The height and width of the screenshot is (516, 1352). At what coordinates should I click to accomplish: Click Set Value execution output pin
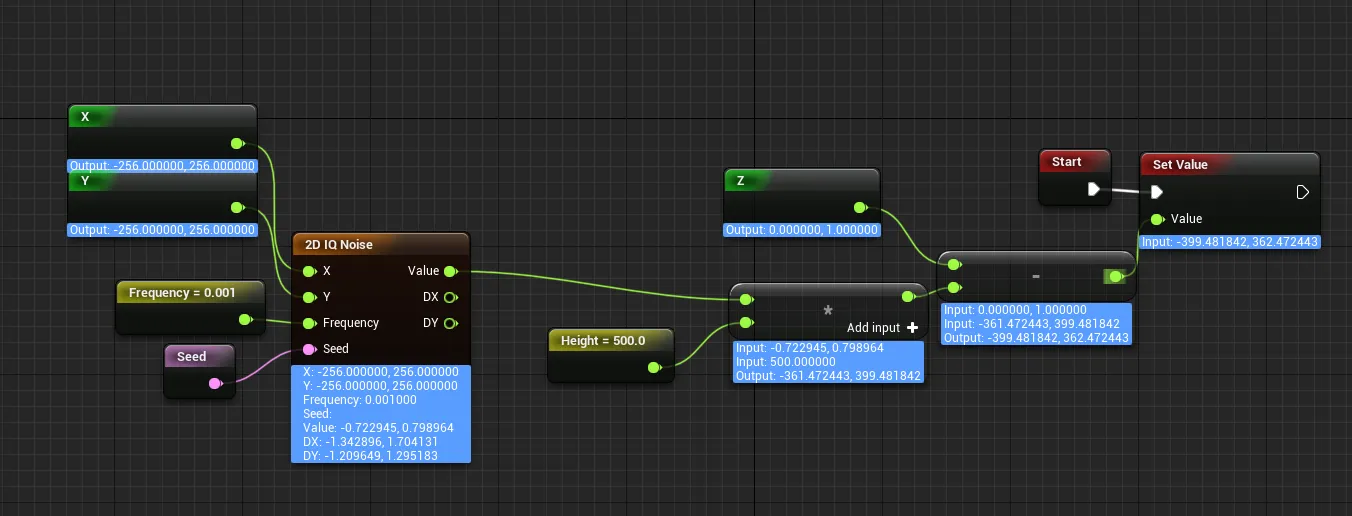point(1302,192)
